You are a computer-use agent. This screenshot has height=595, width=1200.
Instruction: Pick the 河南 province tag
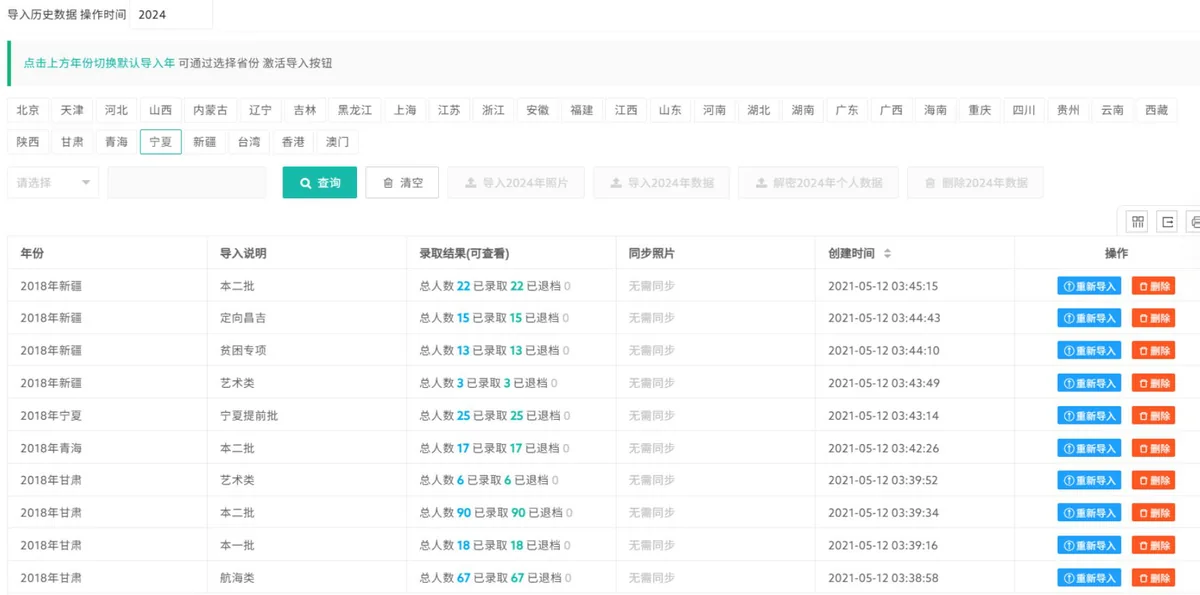tap(714, 110)
